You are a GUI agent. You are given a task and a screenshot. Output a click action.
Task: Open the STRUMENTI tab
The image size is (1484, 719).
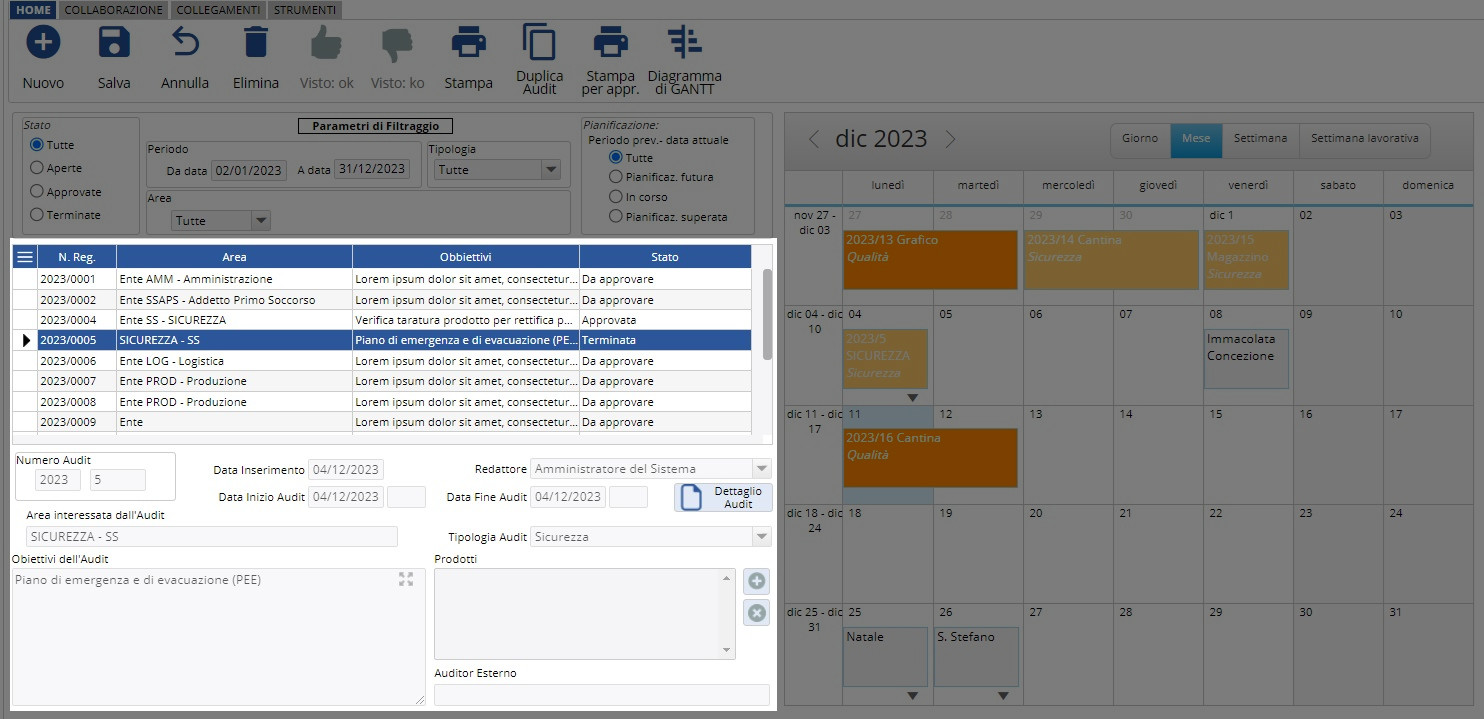click(x=306, y=10)
